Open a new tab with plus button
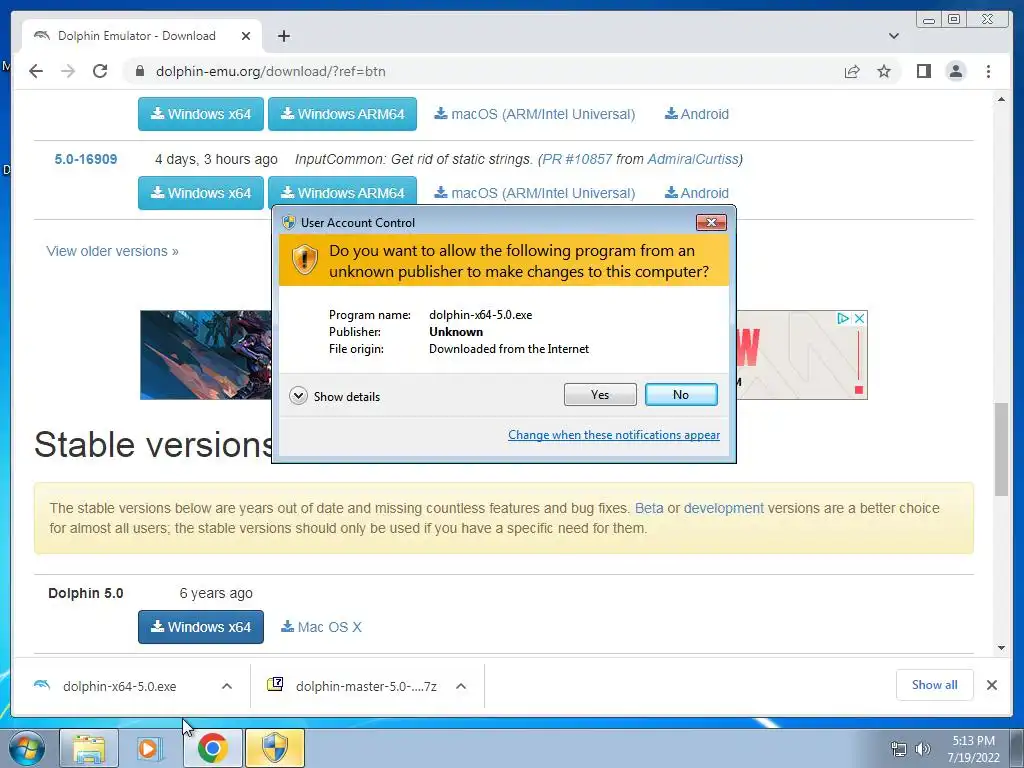1024x768 pixels. [283, 36]
